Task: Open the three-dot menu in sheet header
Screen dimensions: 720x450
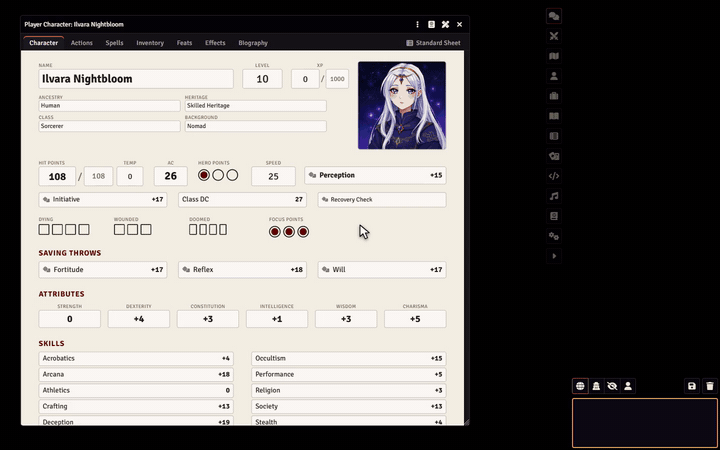Action: tap(417, 24)
